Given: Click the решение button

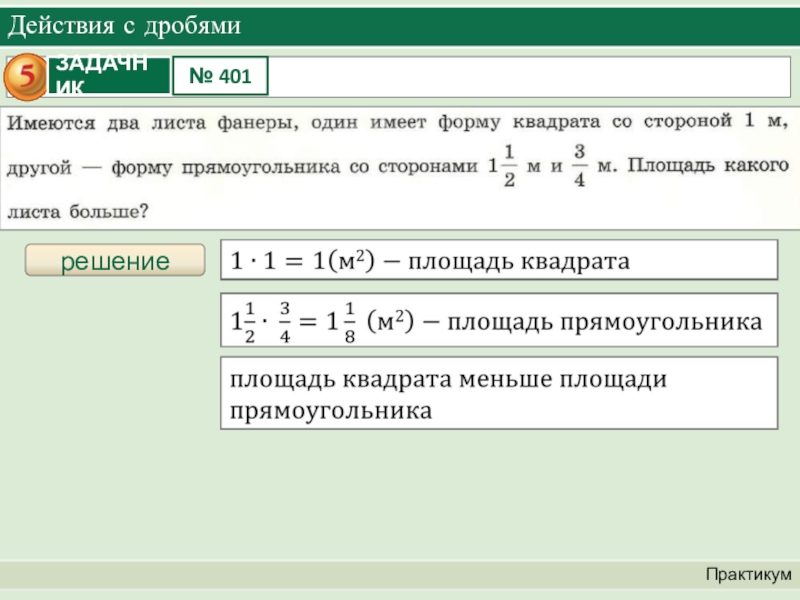Looking at the screenshot, I should click(115, 260).
